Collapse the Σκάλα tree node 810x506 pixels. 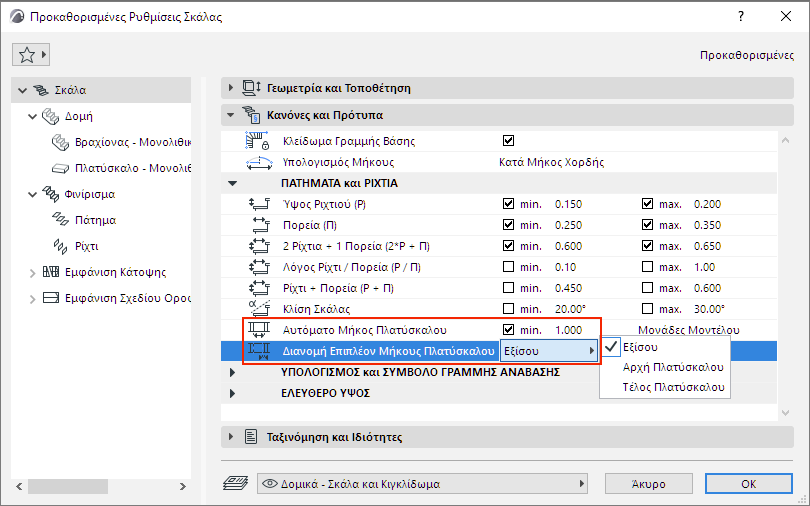[x=22, y=90]
